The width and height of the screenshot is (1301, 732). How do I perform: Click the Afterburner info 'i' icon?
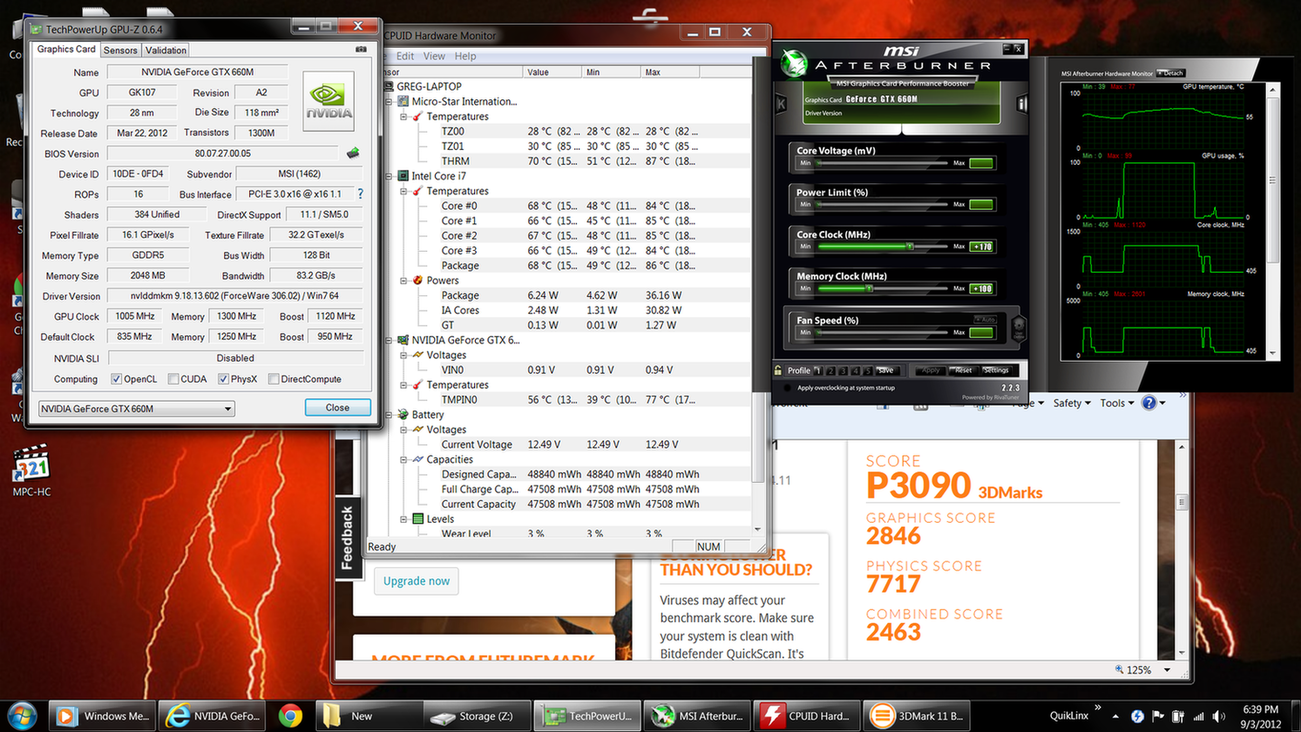pos(1021,103)
